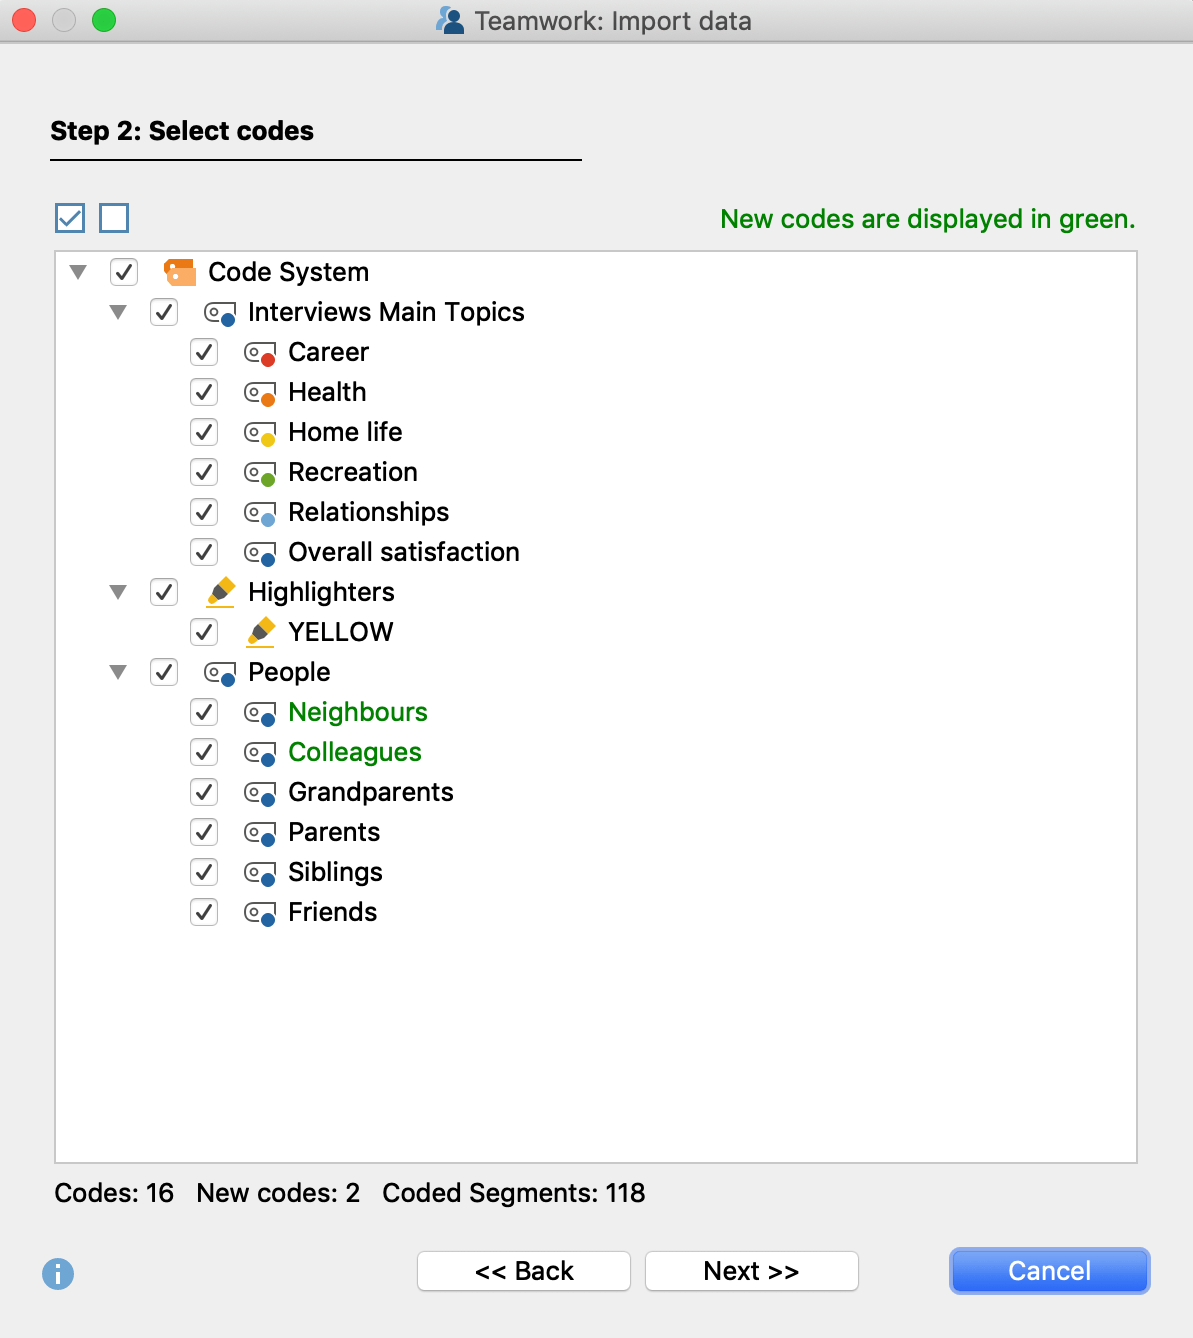Collapse the Interviews Main Topics branch
Image resolution: width=1193 pixels, height=1338 pixels.
coord(119,312)
